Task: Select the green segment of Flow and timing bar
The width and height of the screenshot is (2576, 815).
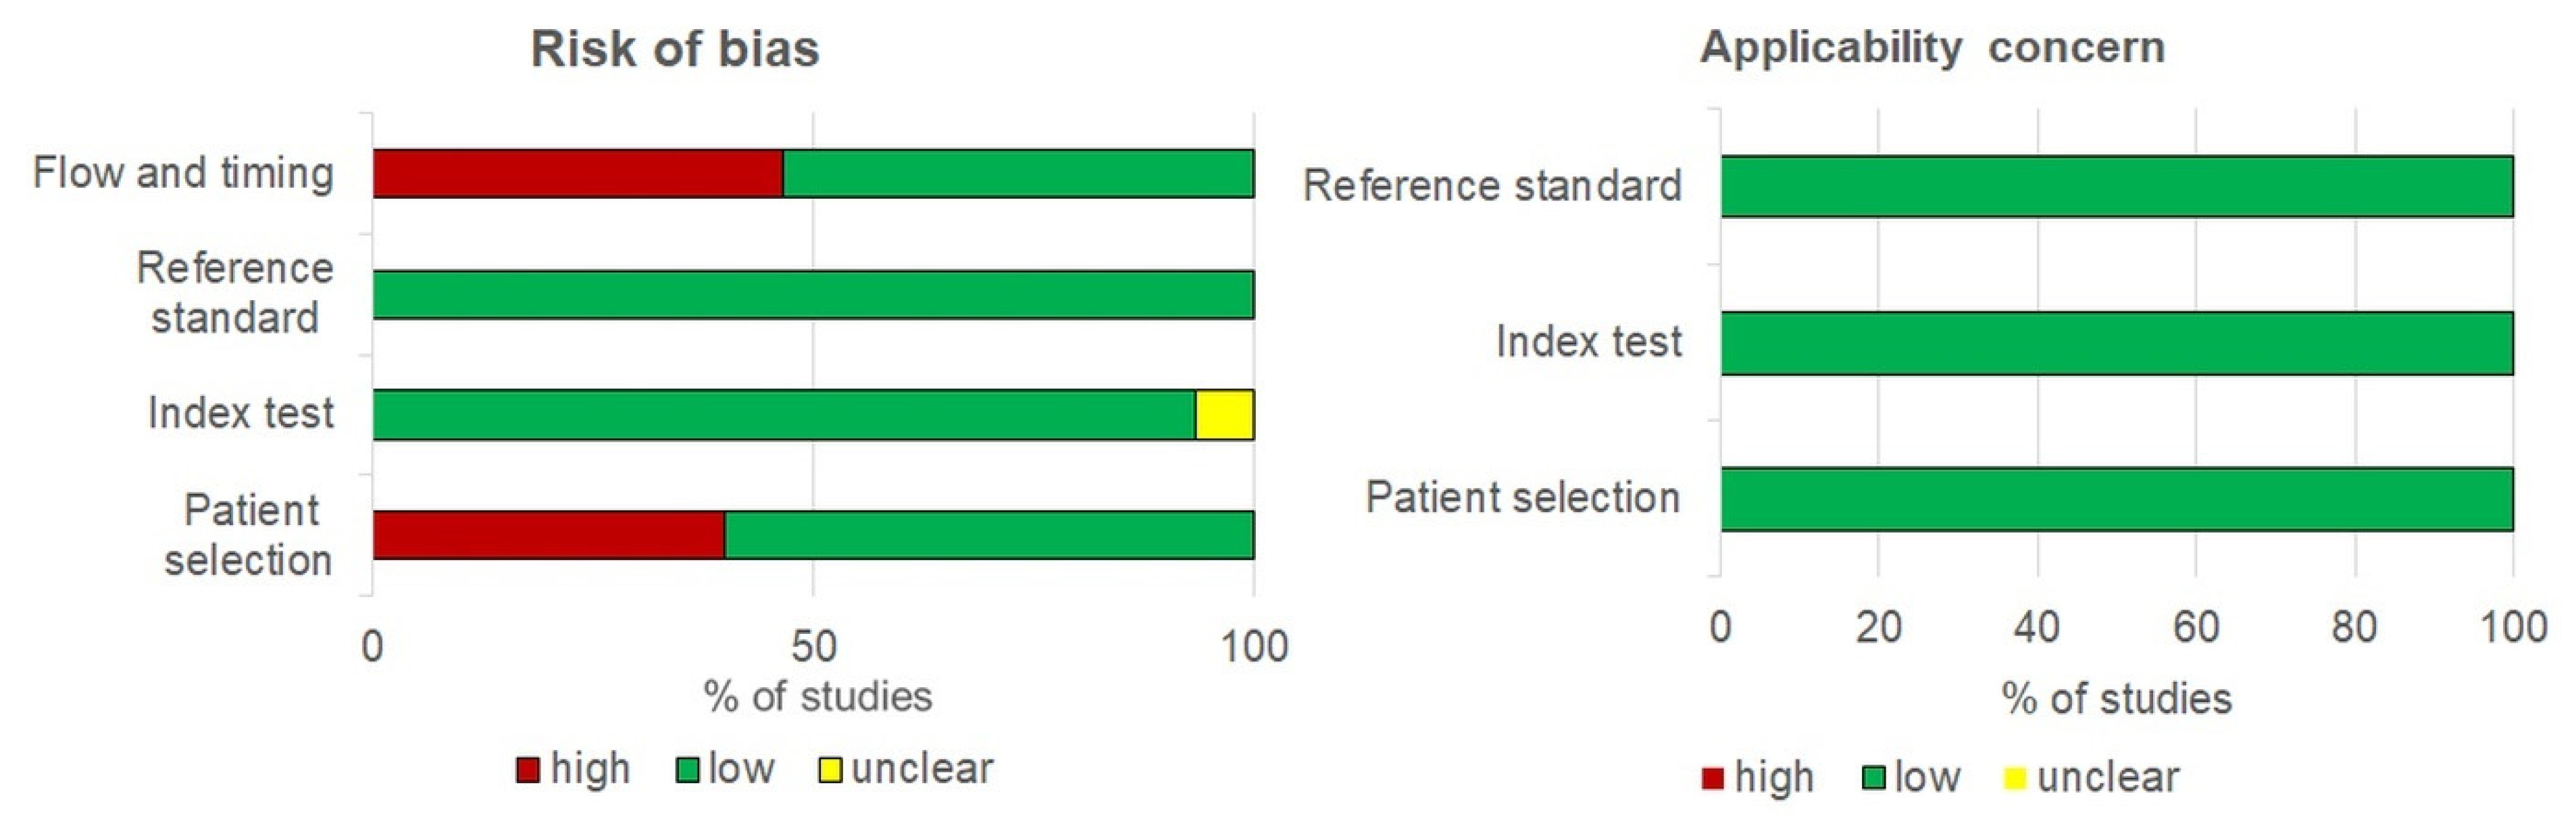Action: click(x=1018, y=174)
